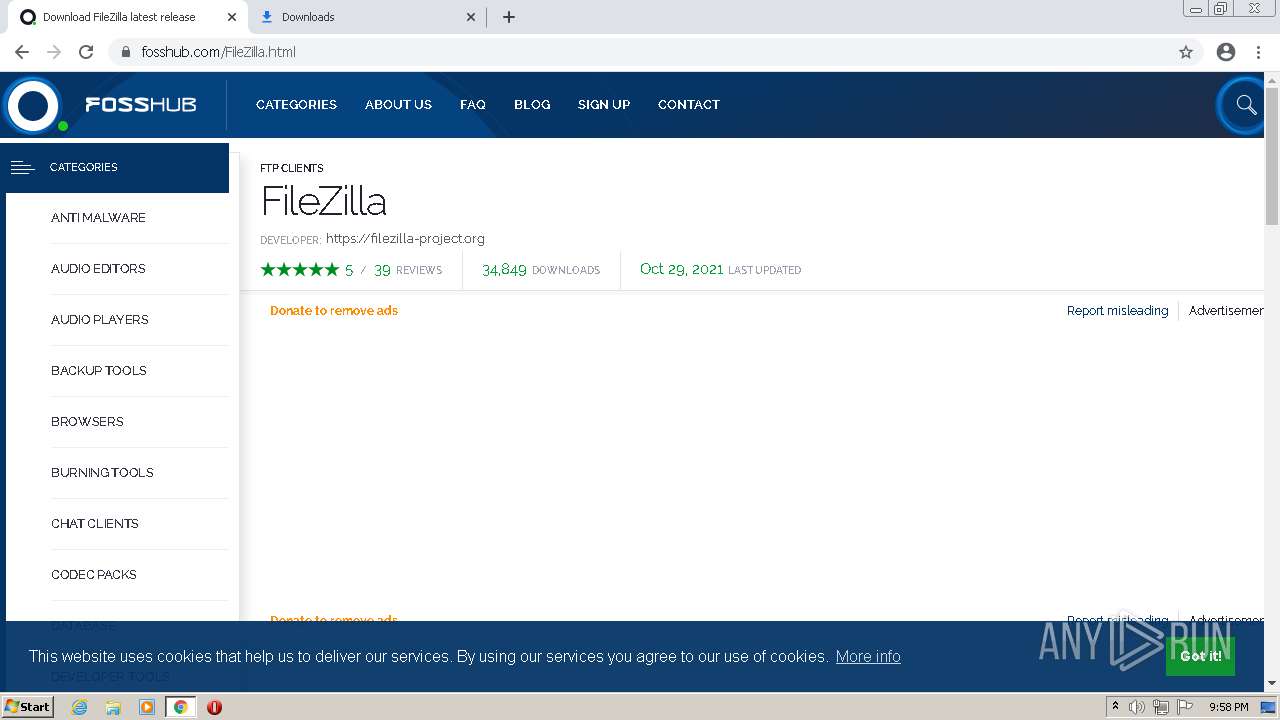
Task: Open Windows Explorer folder in taskbar
Action: coord(113,707)
